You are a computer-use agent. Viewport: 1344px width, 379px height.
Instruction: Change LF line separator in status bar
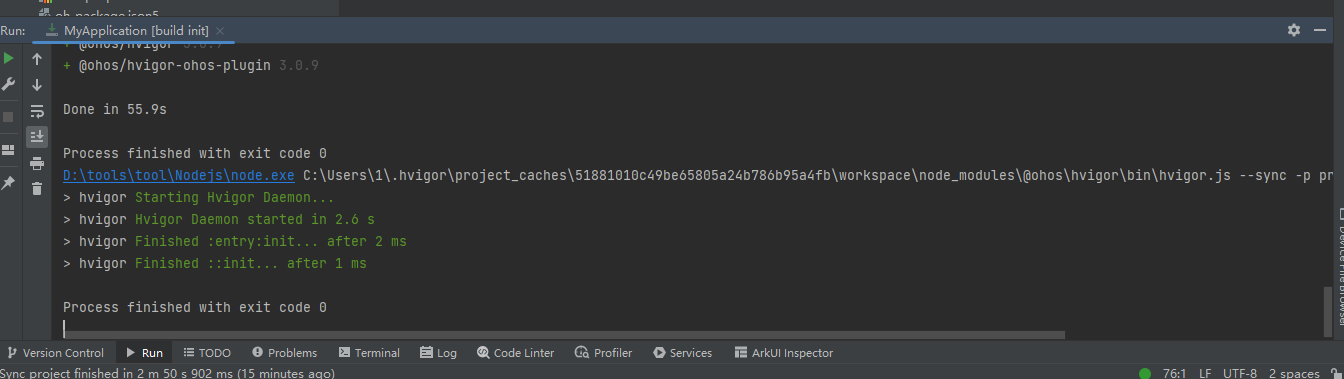coord(1205,373)
